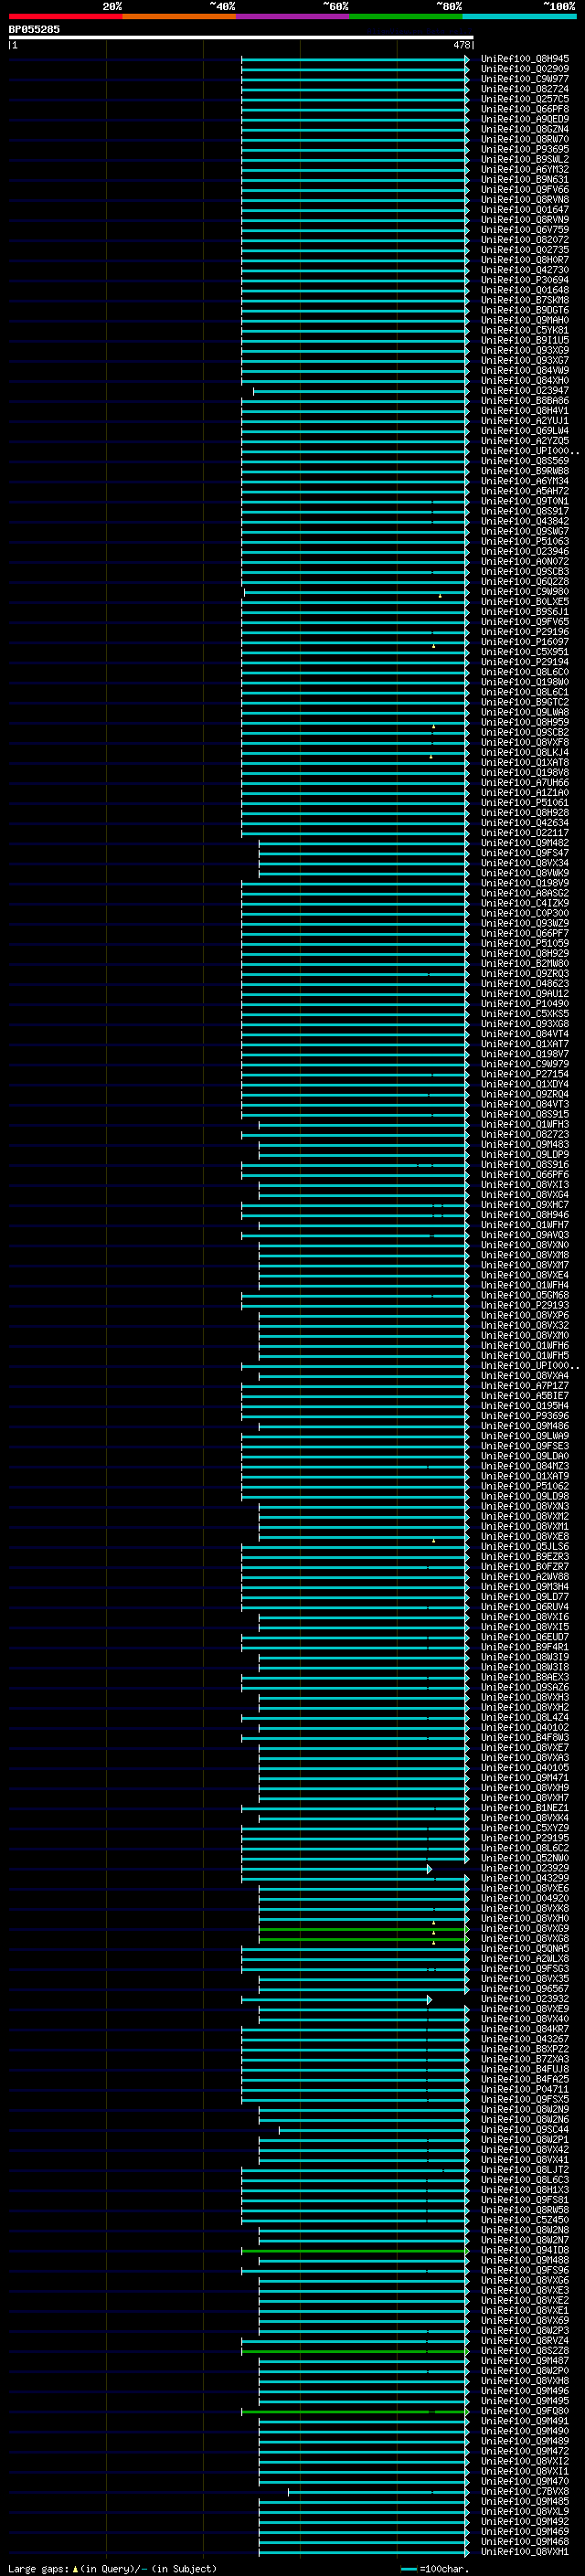Image resolution: width=585 pixels, height=2576 pixels.
Task: Click the =100char. scale legend
Action: point(435,2569)
